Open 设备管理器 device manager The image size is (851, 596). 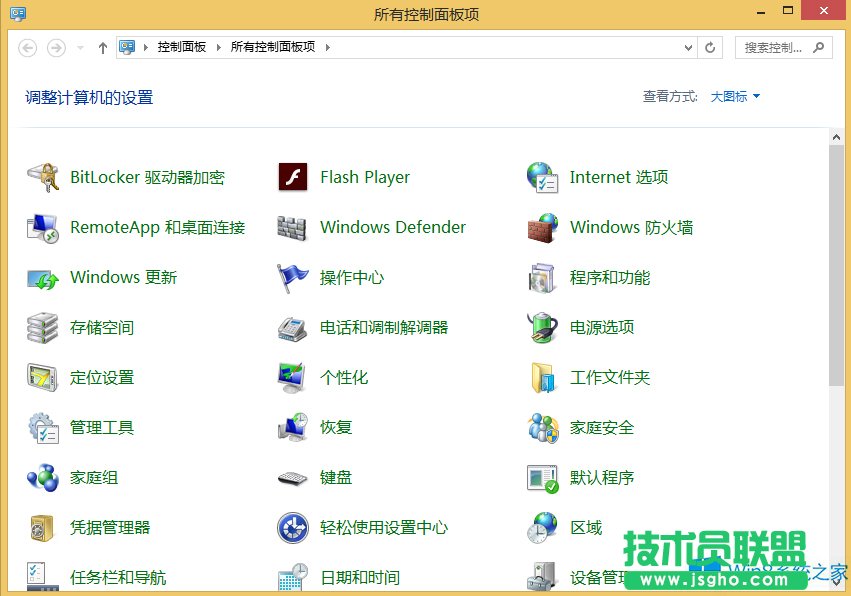click(600, 577)
